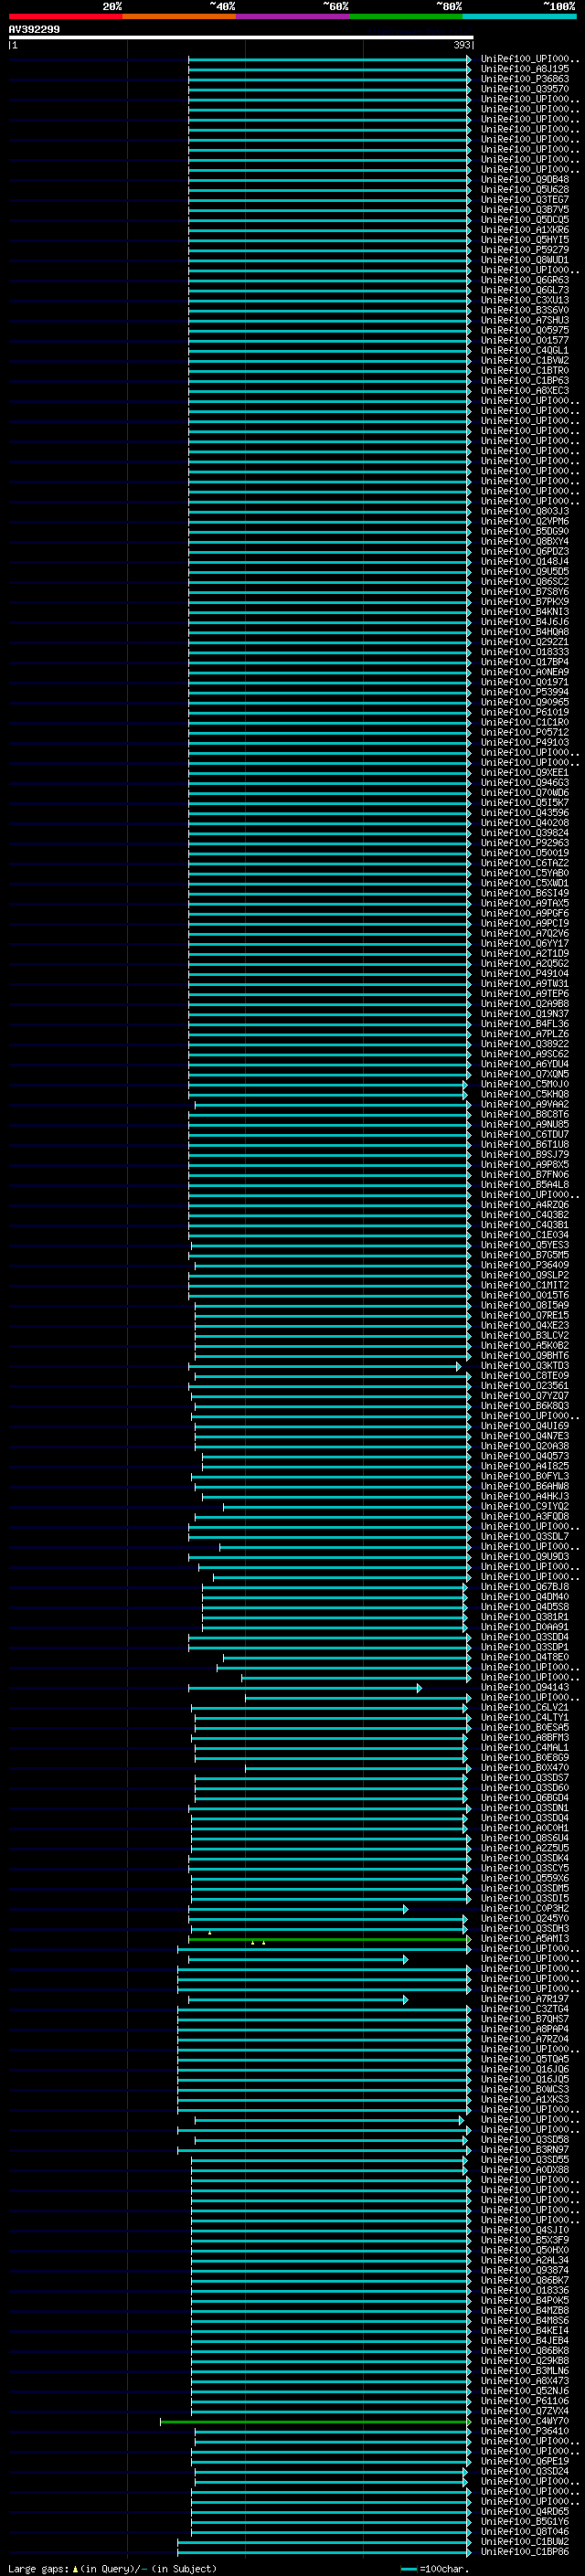Select hit UniRef100_Q94143
The image size is (585, 2576).
click(524, 1687)
